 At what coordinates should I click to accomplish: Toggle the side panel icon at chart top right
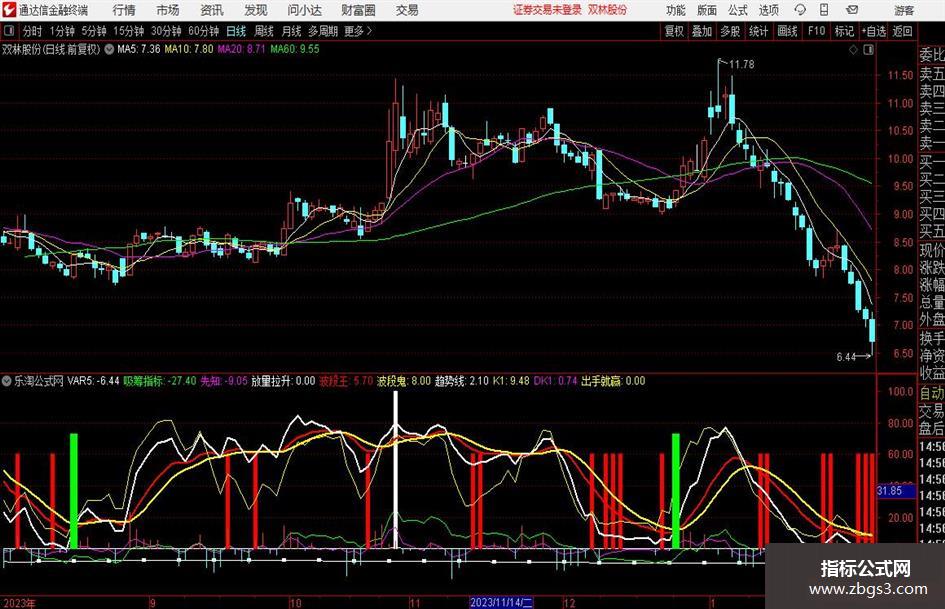tap(868, 50)
